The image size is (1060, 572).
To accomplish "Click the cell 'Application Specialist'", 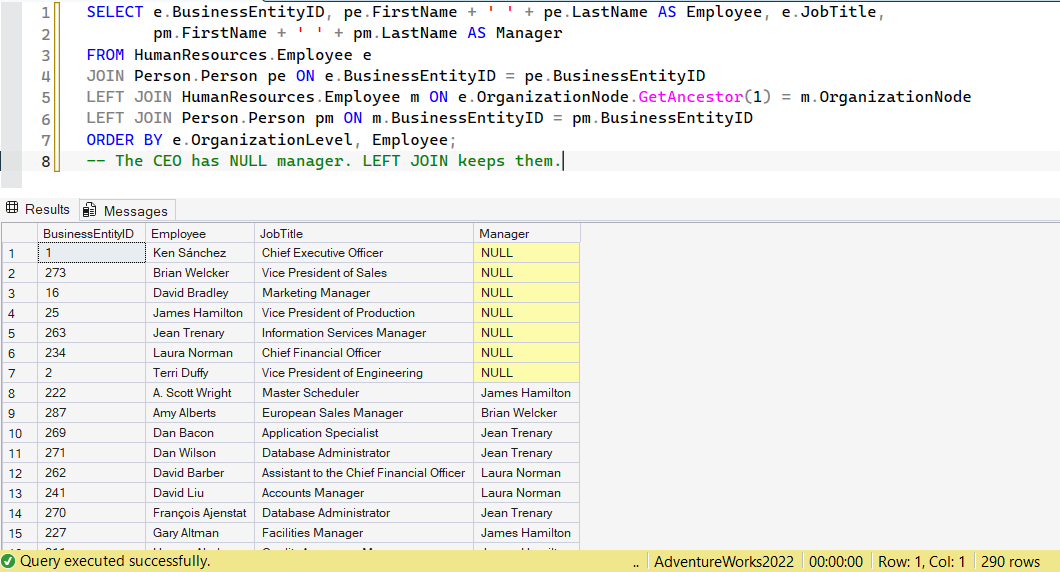I will [x=364, y=433].
